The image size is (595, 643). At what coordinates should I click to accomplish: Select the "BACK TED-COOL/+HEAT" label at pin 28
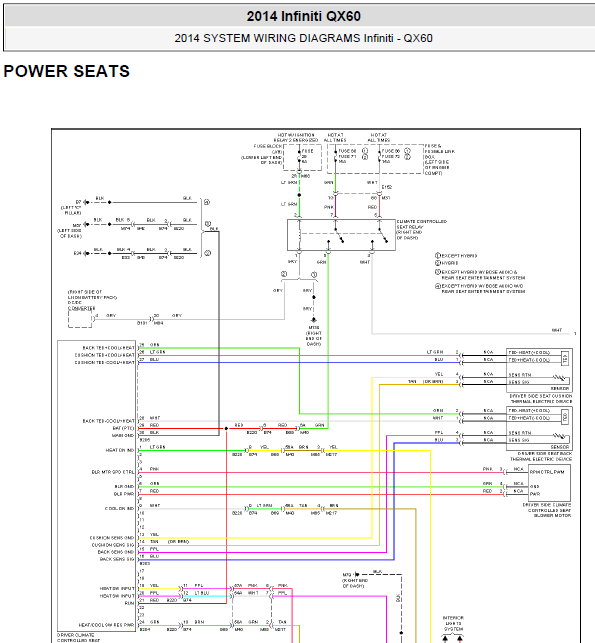[x=109, y=421]
